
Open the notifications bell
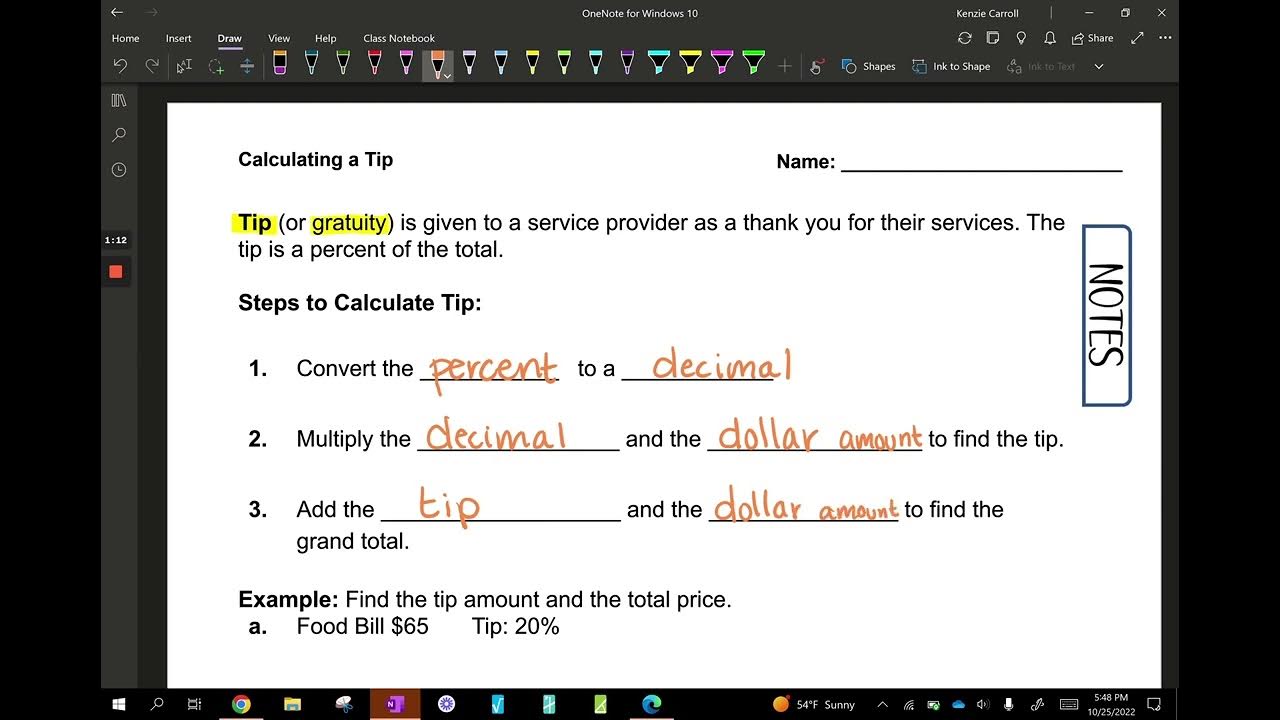(x=1050, y=38)
